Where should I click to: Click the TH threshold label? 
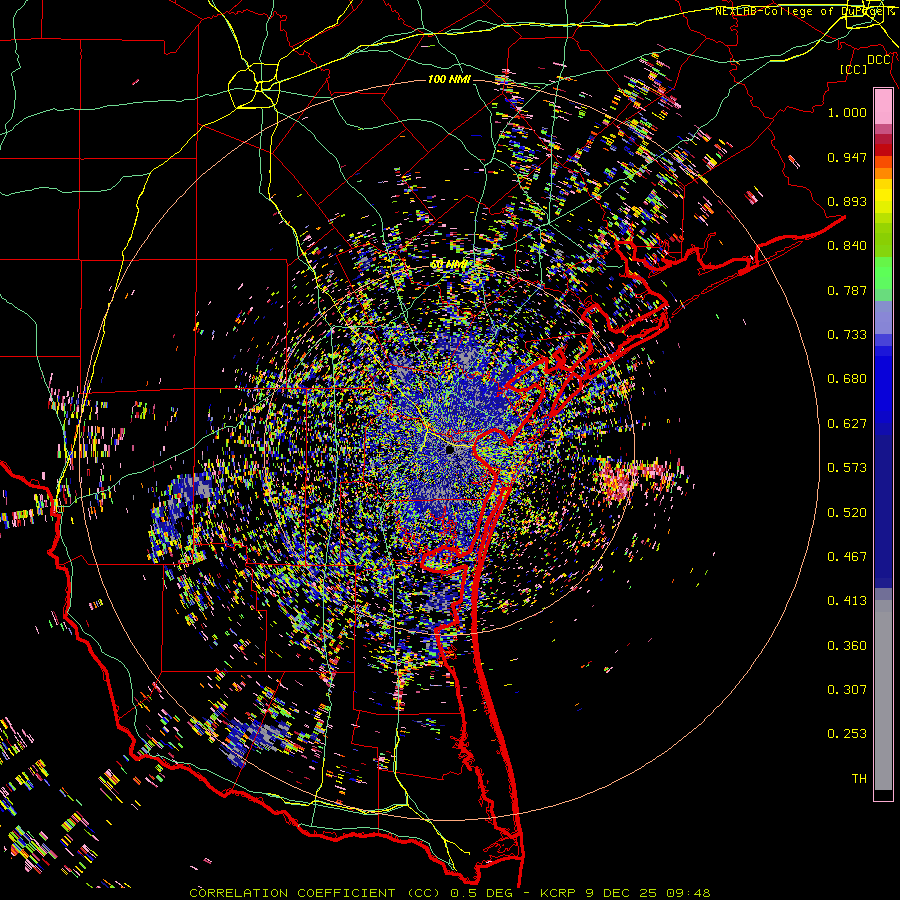859,779
